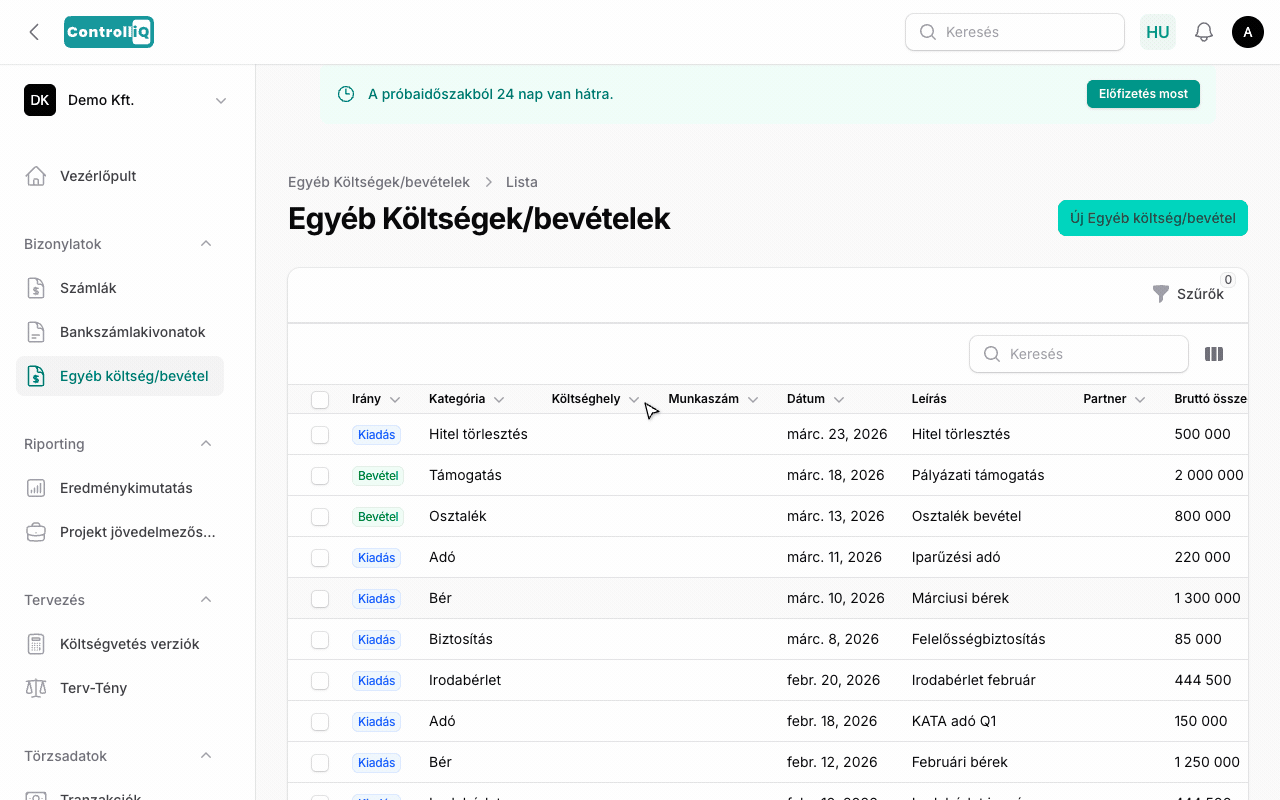
Task: Click Előfizetés most button
Action: pos(1143,94)
